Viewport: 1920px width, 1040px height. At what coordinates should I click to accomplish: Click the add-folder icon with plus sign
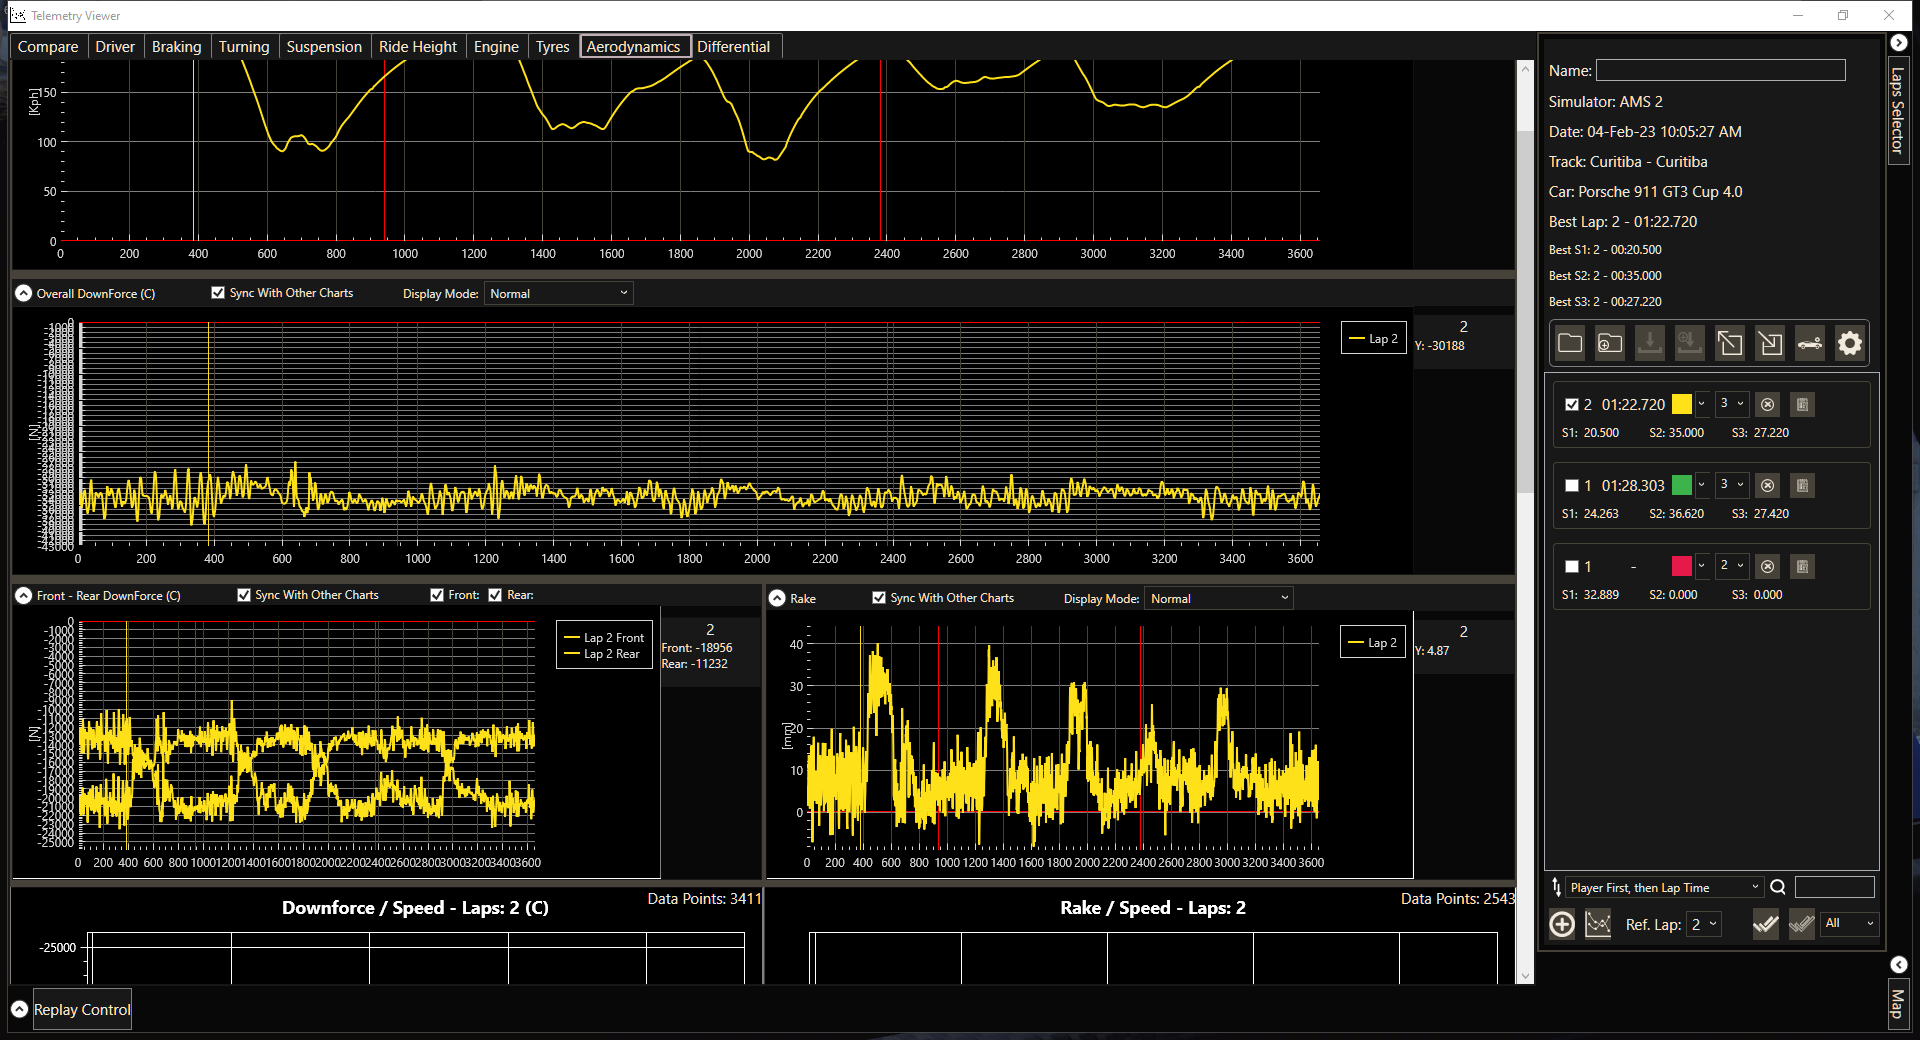pos(1610,343)
